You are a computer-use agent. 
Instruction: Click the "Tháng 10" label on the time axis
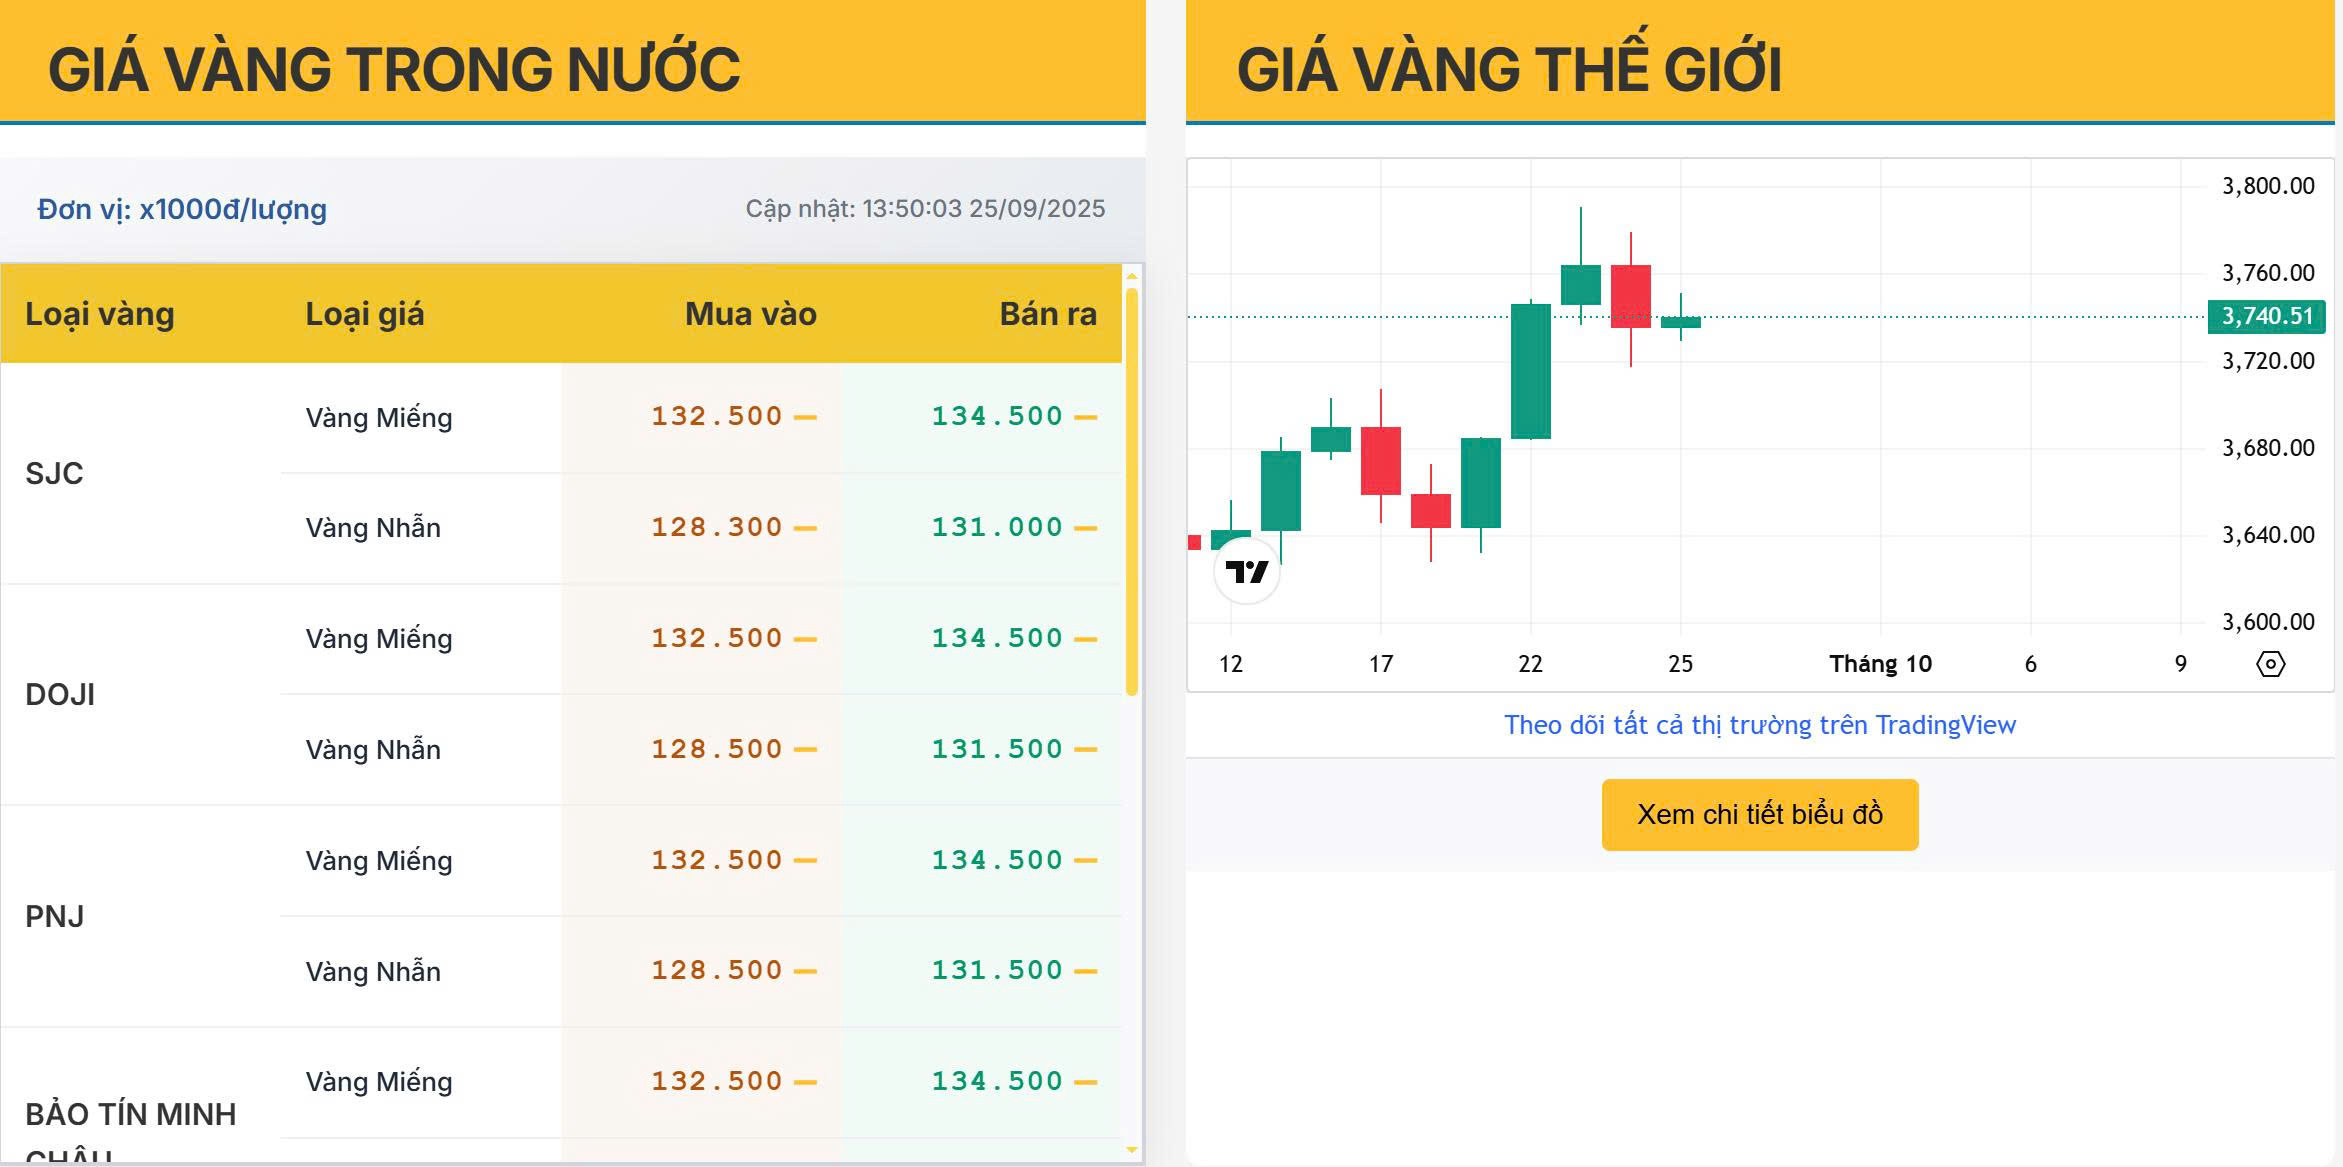click(x=1880, y=664)
